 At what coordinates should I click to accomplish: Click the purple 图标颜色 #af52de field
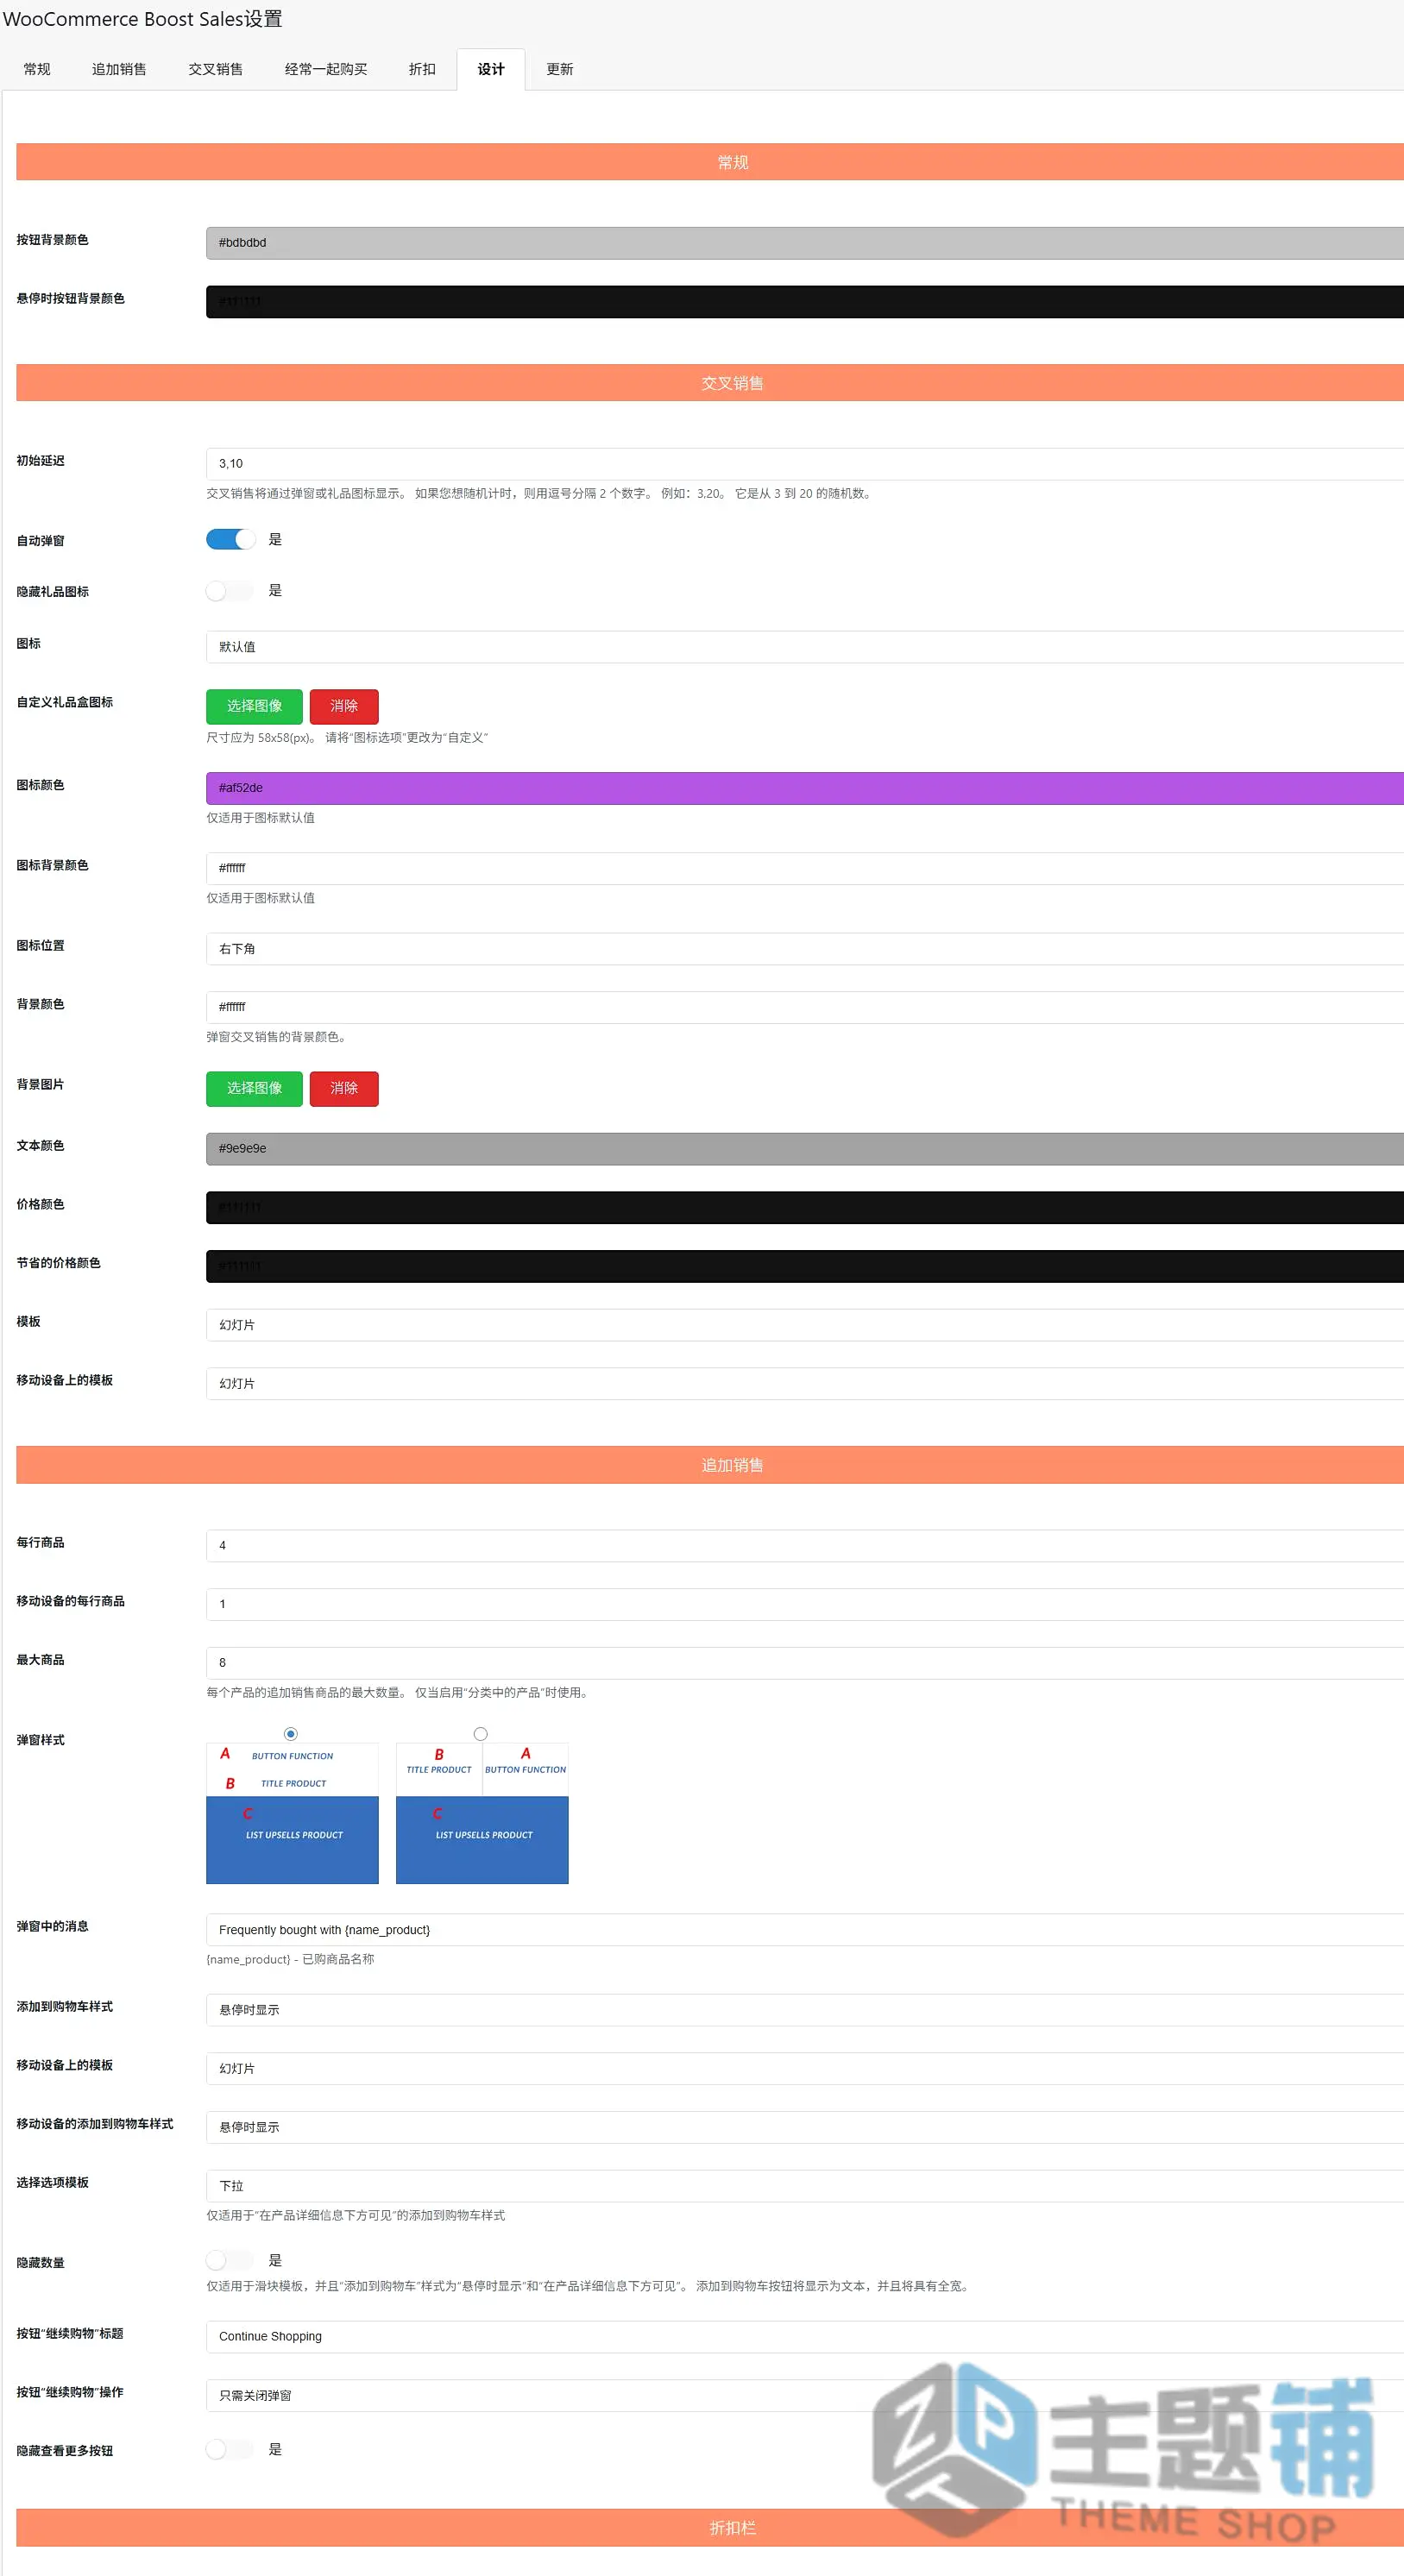point(805,788)
